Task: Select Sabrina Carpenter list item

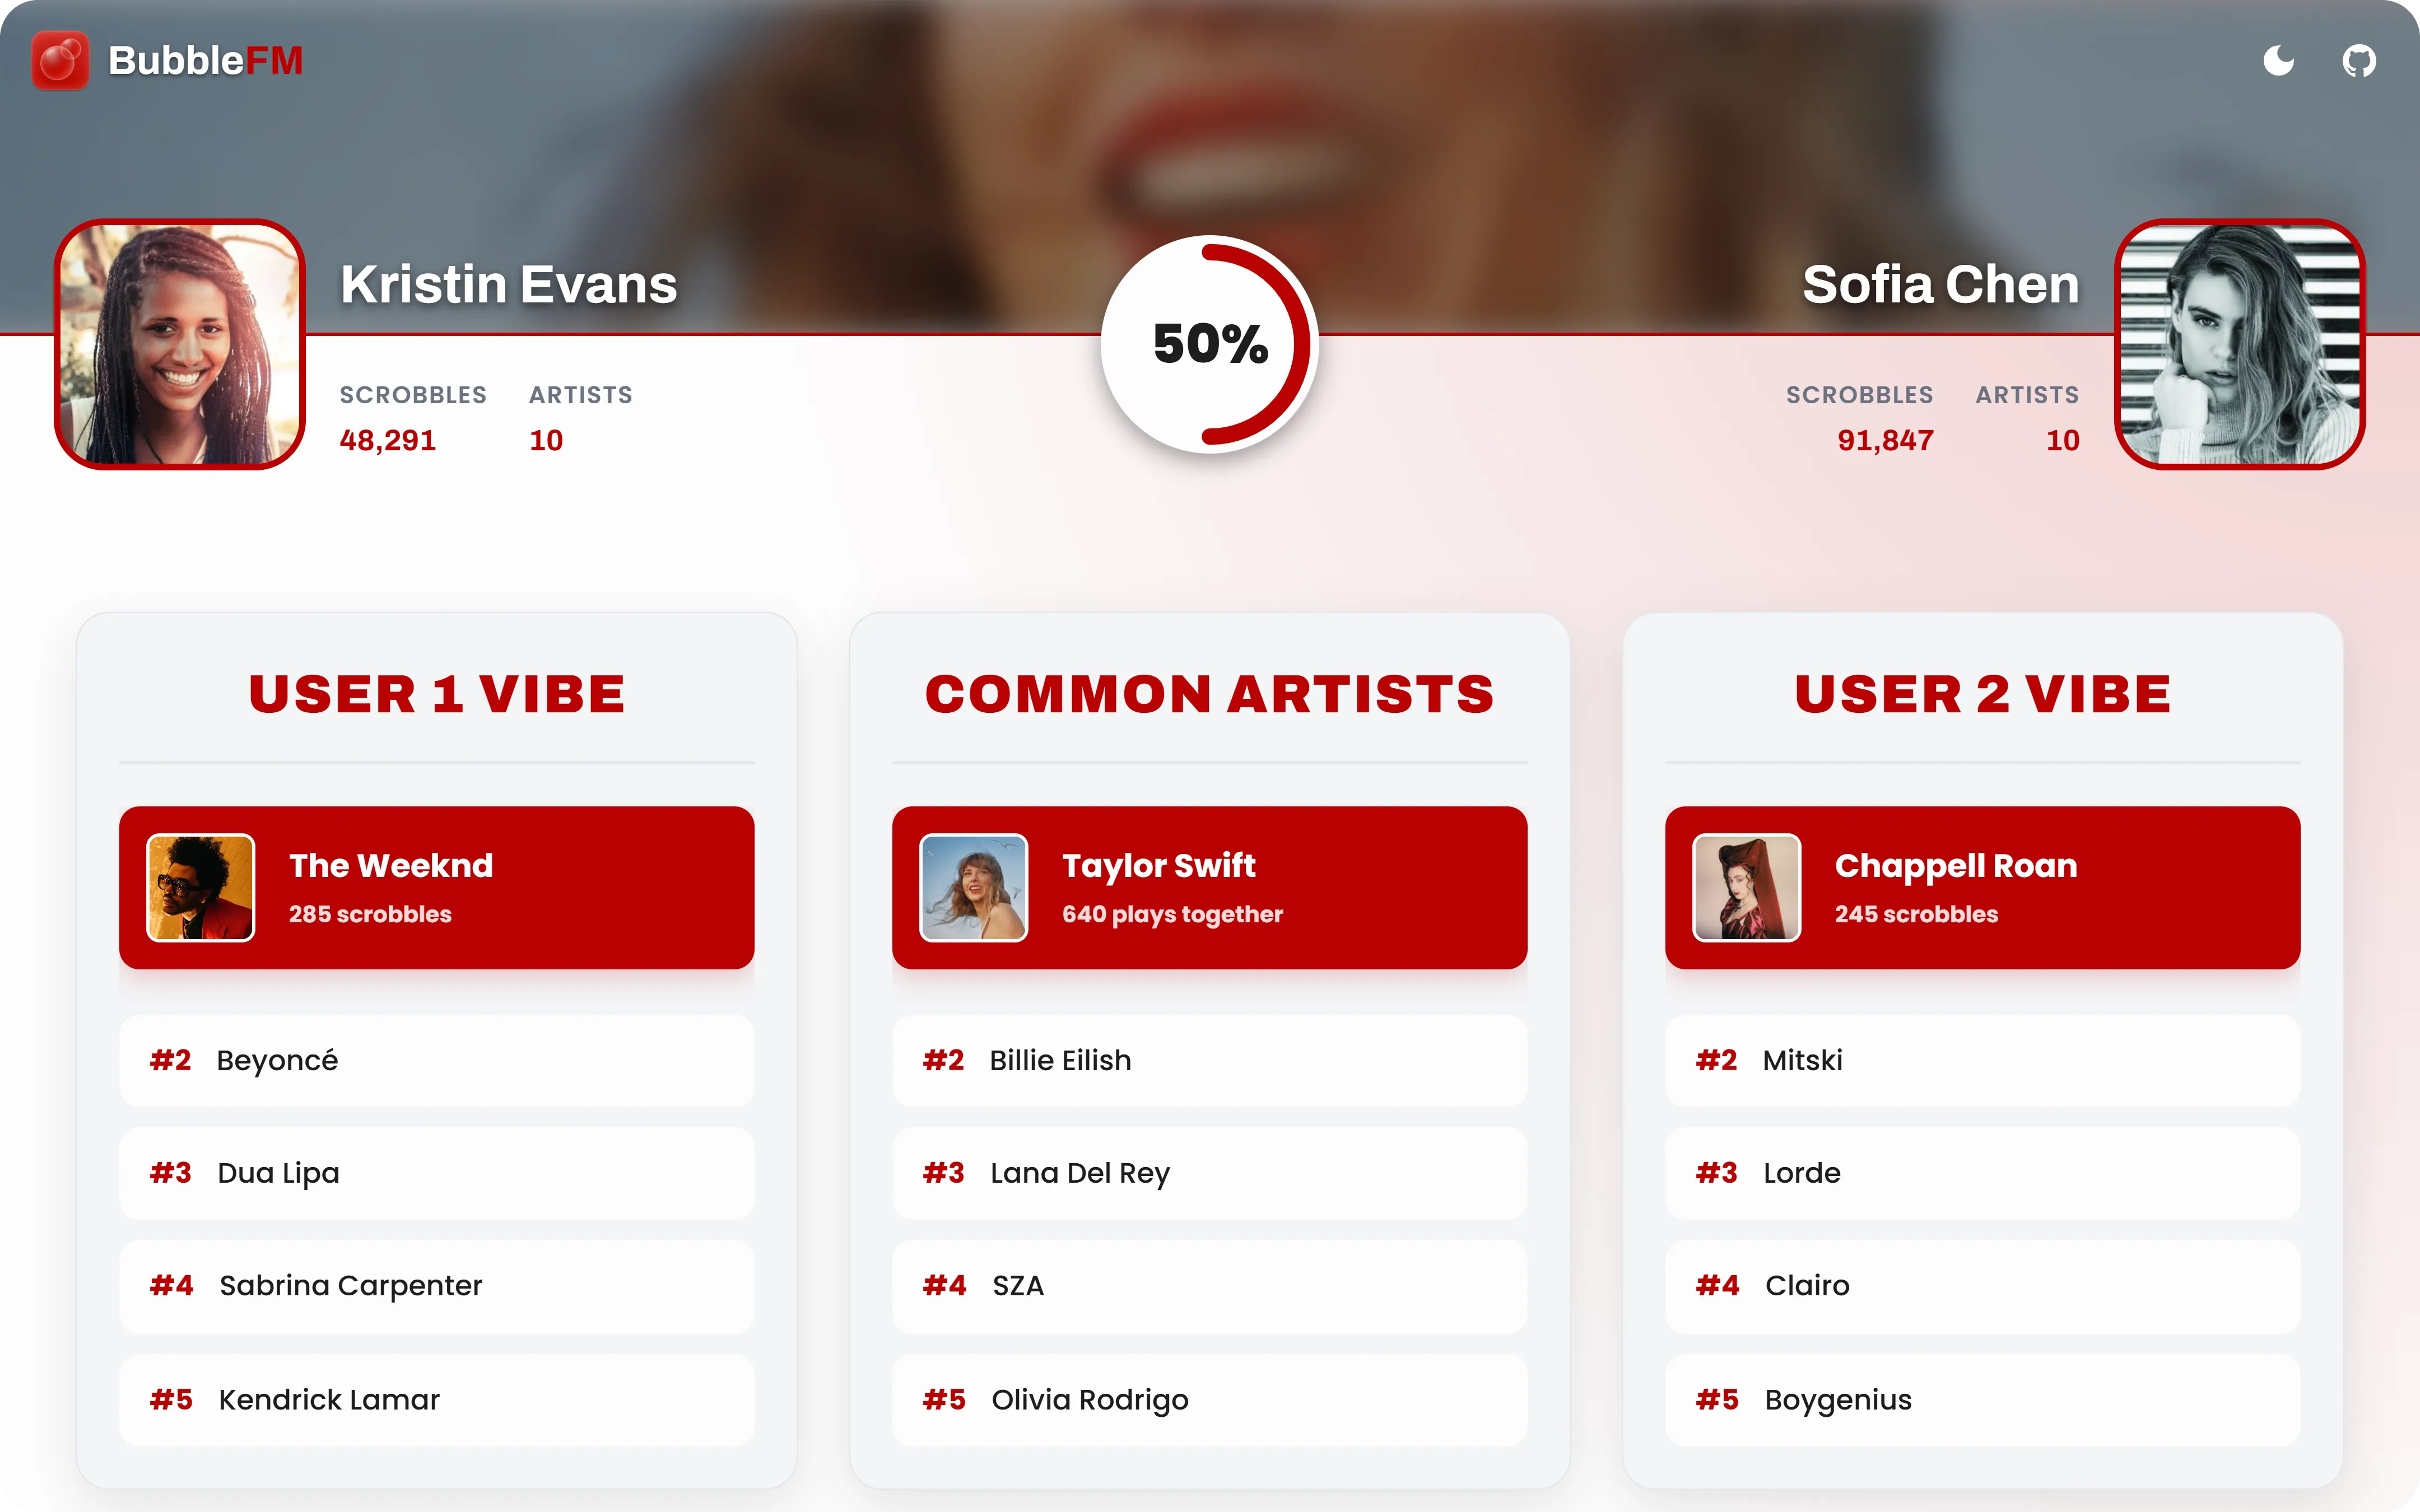Action: point(437,1286)
